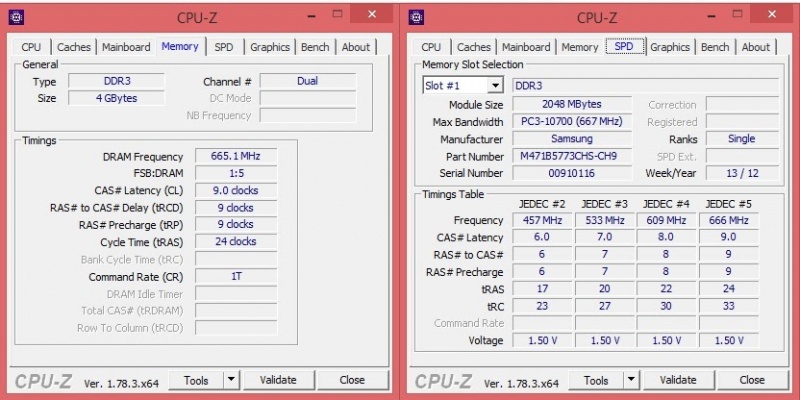800x400 pixels.
Task: Click the CPU-Z app icon in right window titlebar
Action: pyautogui.click(x=416, y=17)
